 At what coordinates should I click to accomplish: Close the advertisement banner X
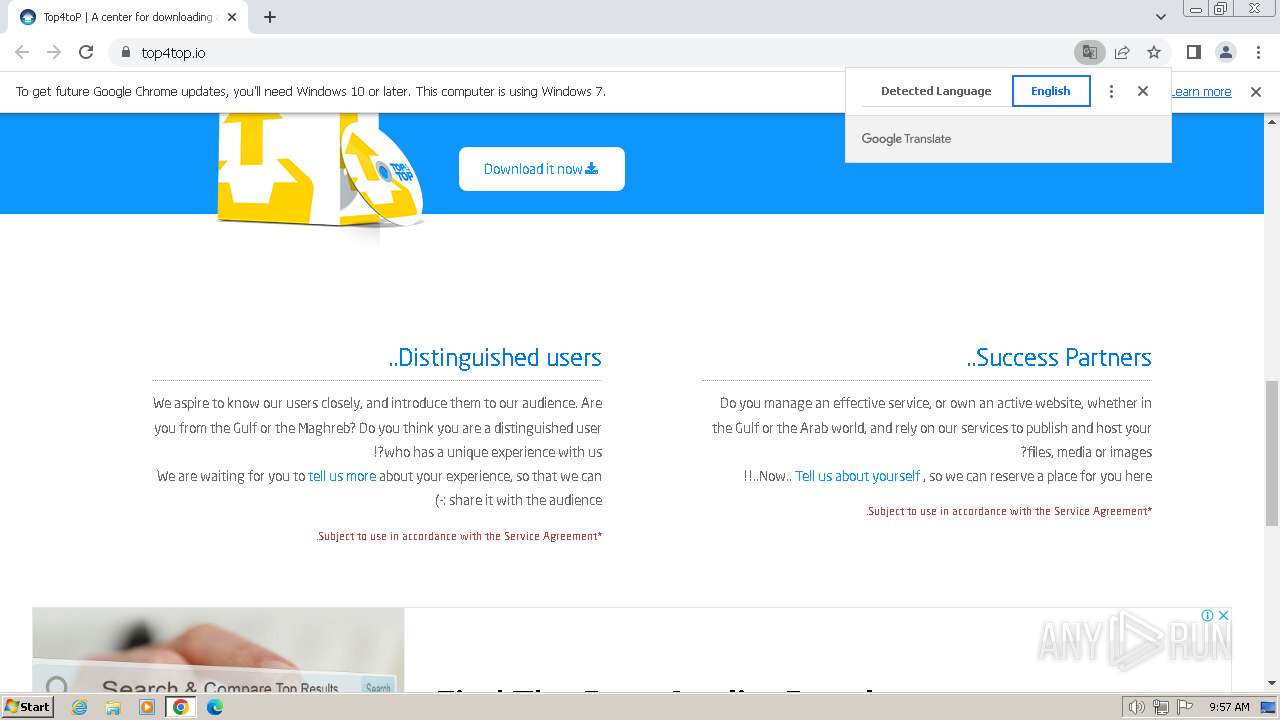pyautogui.click(x=1223, y=615)
